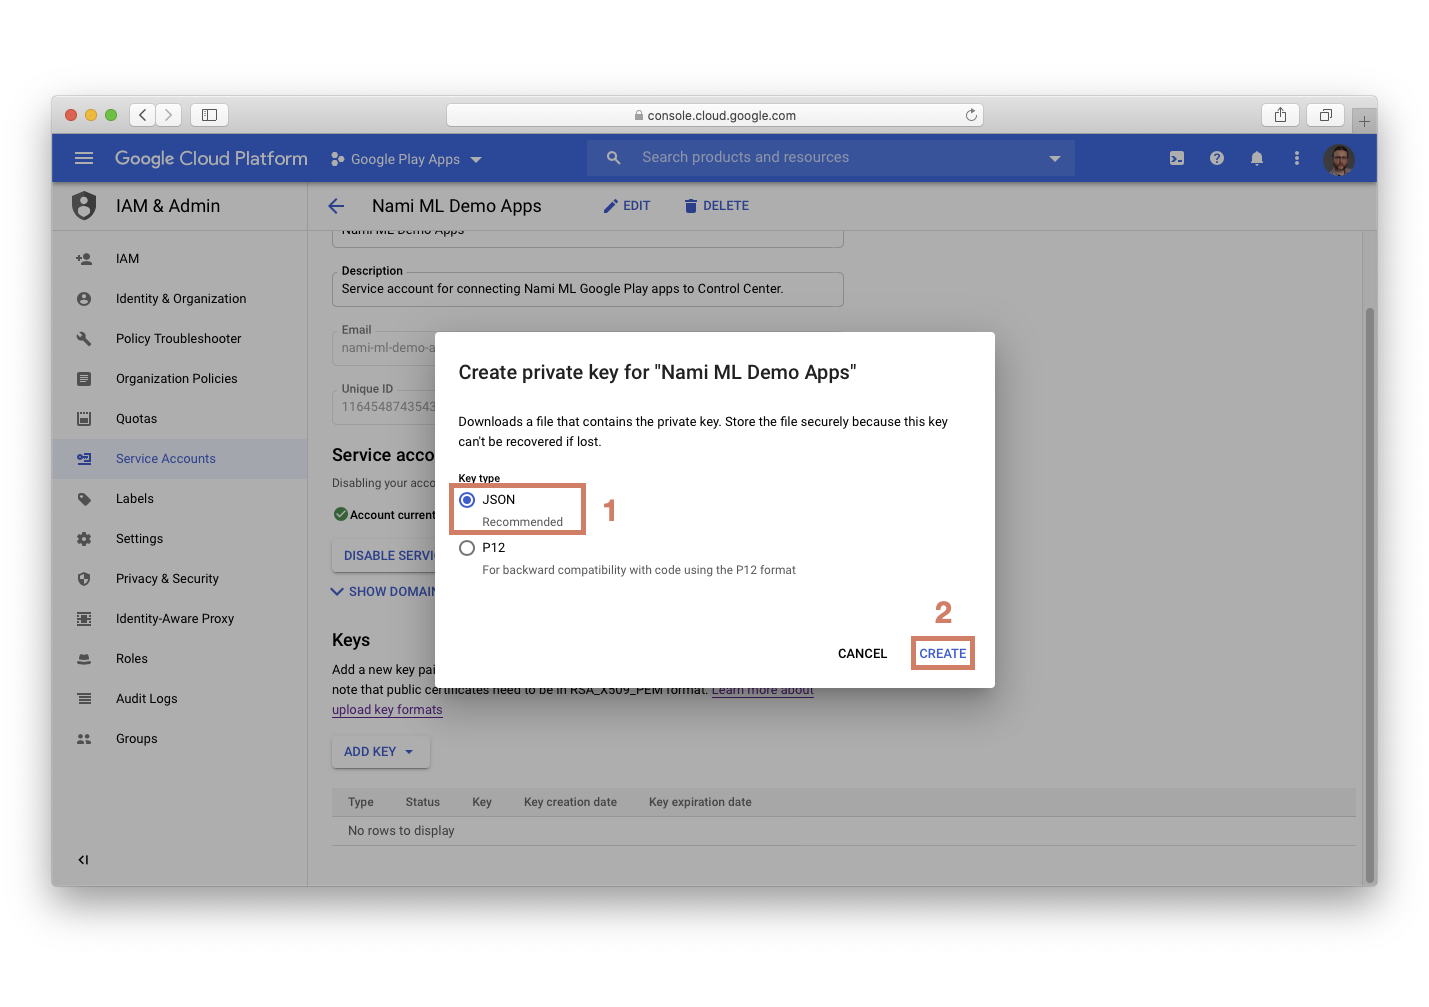This screenshot has height=1007, width=1429.
Task: Click the Policy Troubleshooter wrench icon
Action: (84, 339)
